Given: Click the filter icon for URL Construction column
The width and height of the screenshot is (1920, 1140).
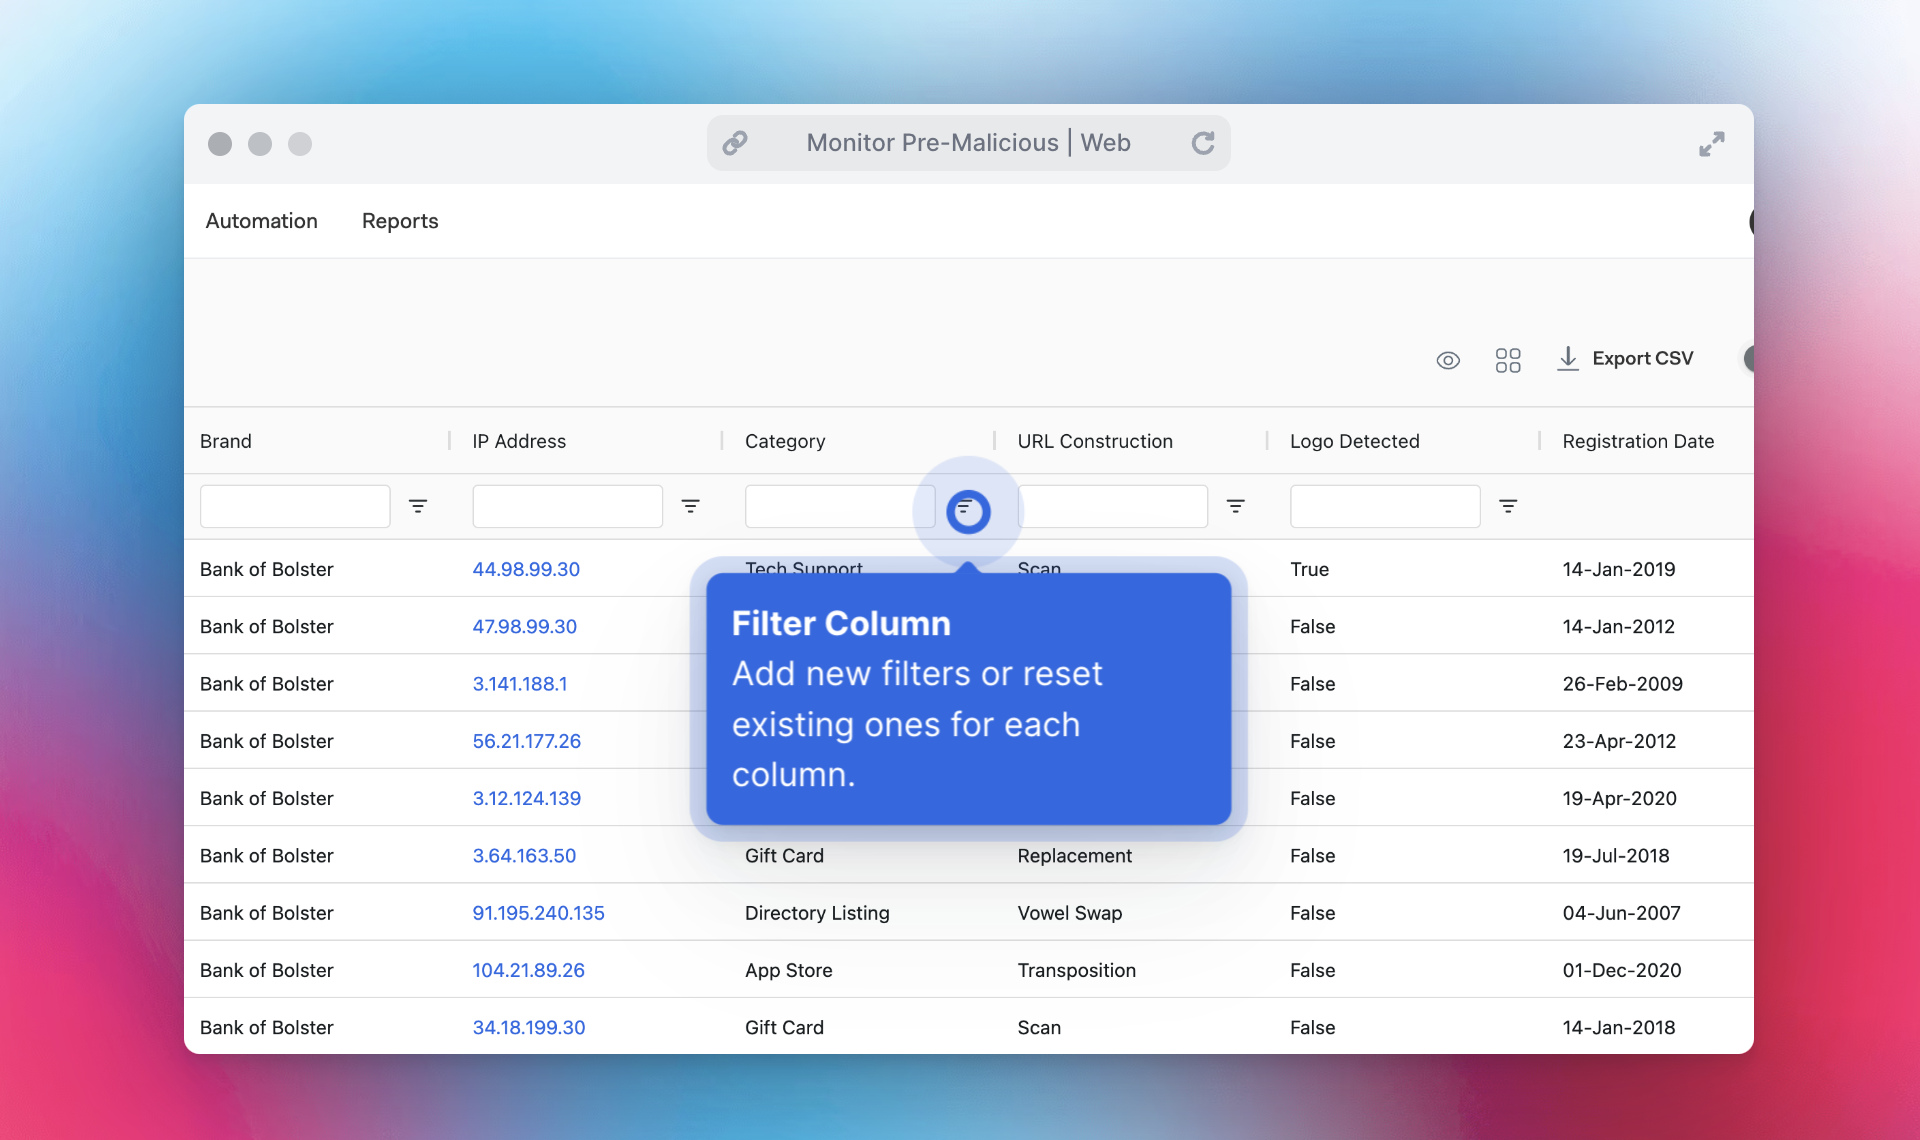Looking at the screenshot, I should pos(1235,505).
